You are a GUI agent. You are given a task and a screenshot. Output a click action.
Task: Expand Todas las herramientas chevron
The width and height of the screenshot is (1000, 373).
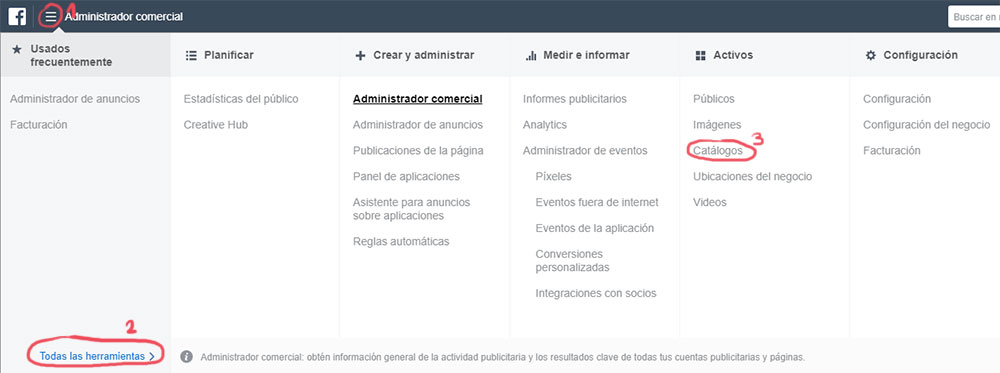(152, 357)
